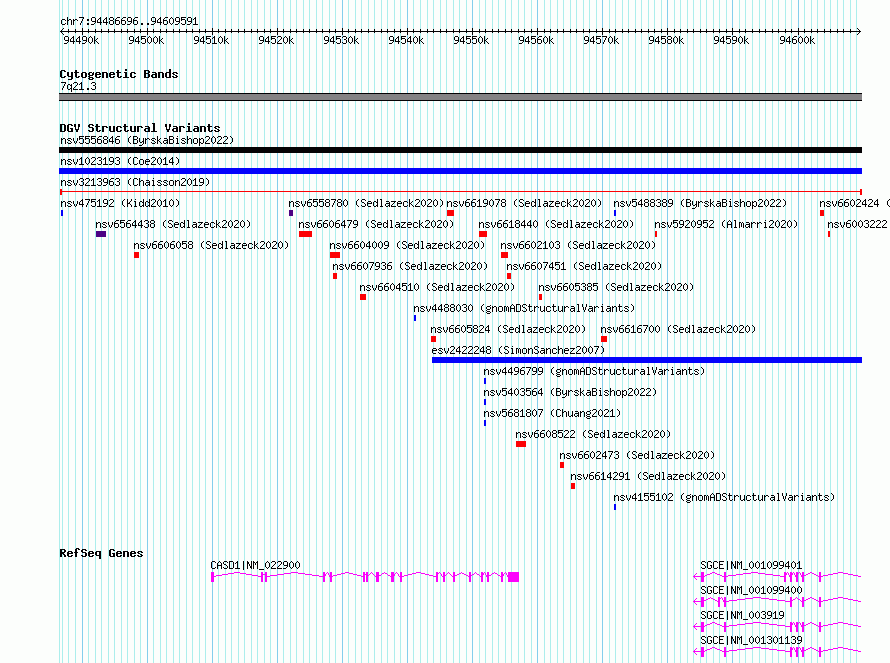Viewport: 890px width, 663px height.
Task: Select the CASD1 gene model's last exon
Action: (513, 577)
